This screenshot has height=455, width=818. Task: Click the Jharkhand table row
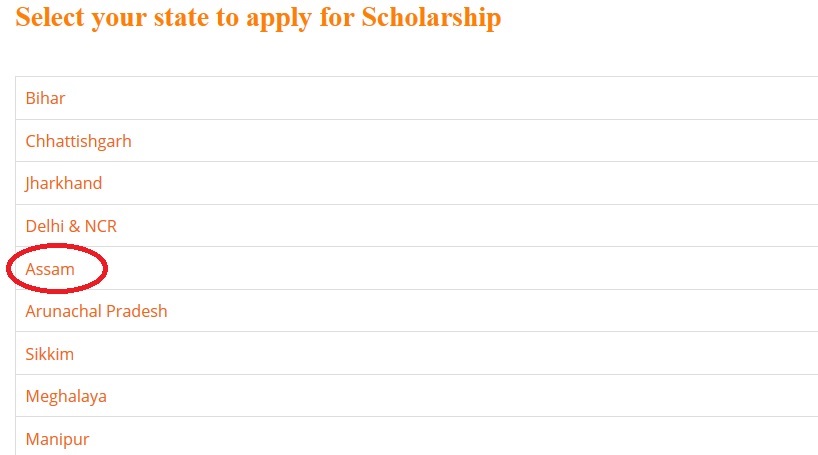417,183
